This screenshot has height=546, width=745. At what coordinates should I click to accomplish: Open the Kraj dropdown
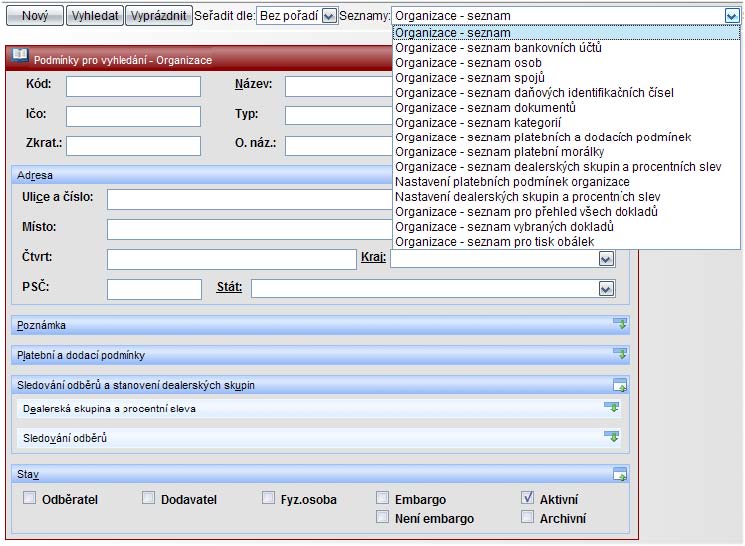pyautogui.click(x=606, y=259)
